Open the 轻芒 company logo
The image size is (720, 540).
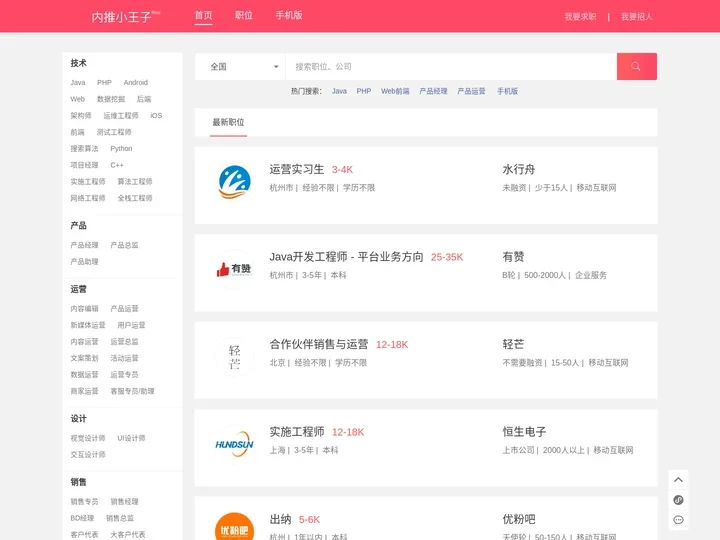click(235, 357)
